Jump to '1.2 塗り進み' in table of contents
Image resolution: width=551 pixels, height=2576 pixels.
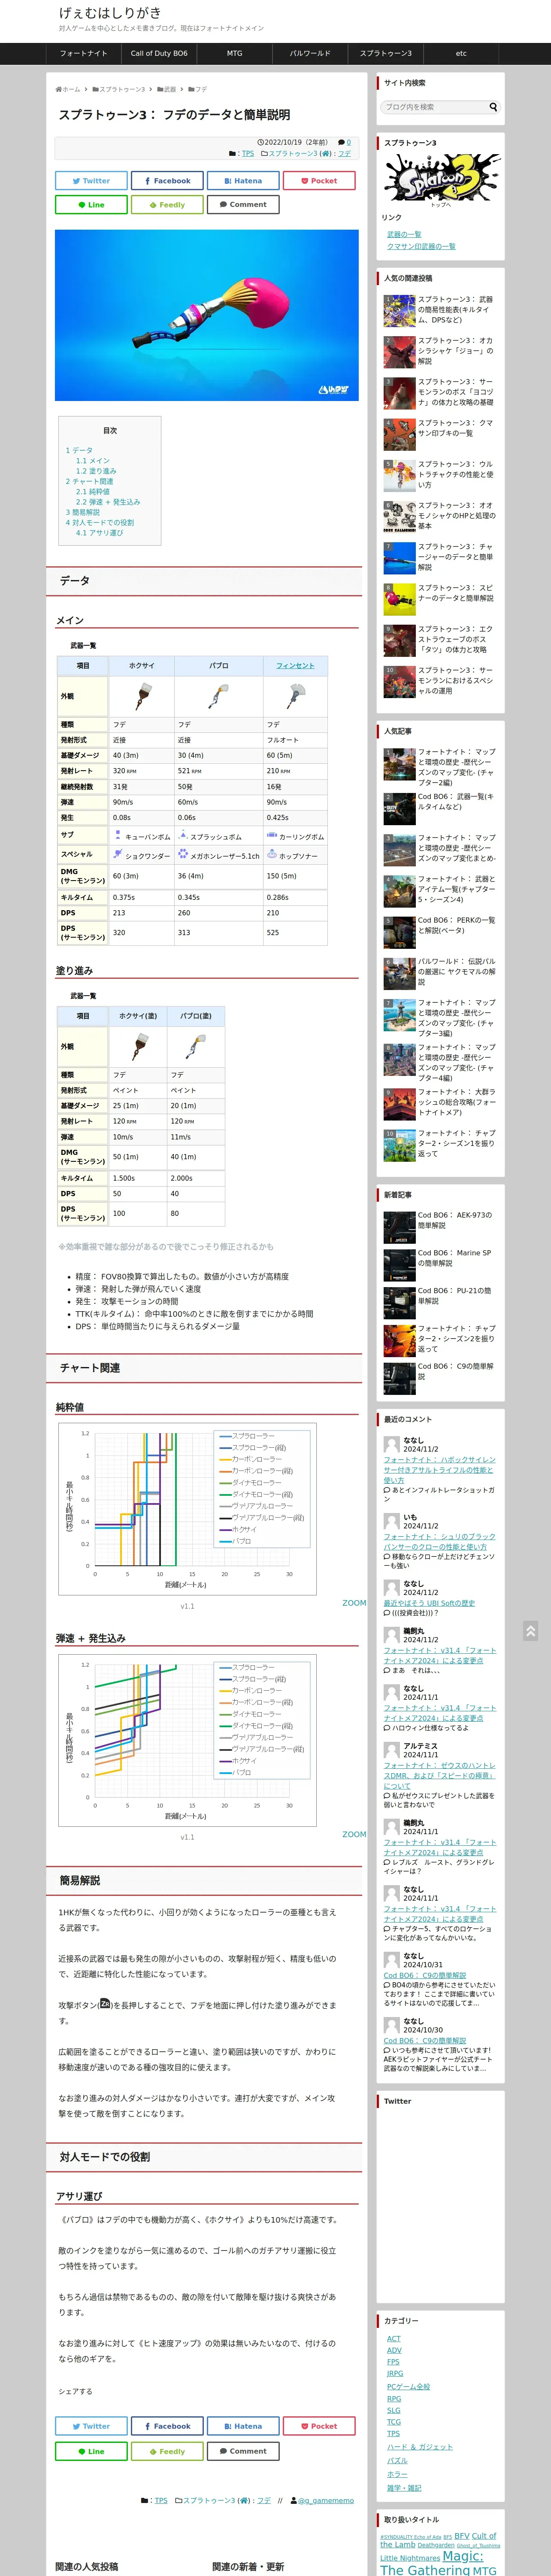[x=96, y=471]
